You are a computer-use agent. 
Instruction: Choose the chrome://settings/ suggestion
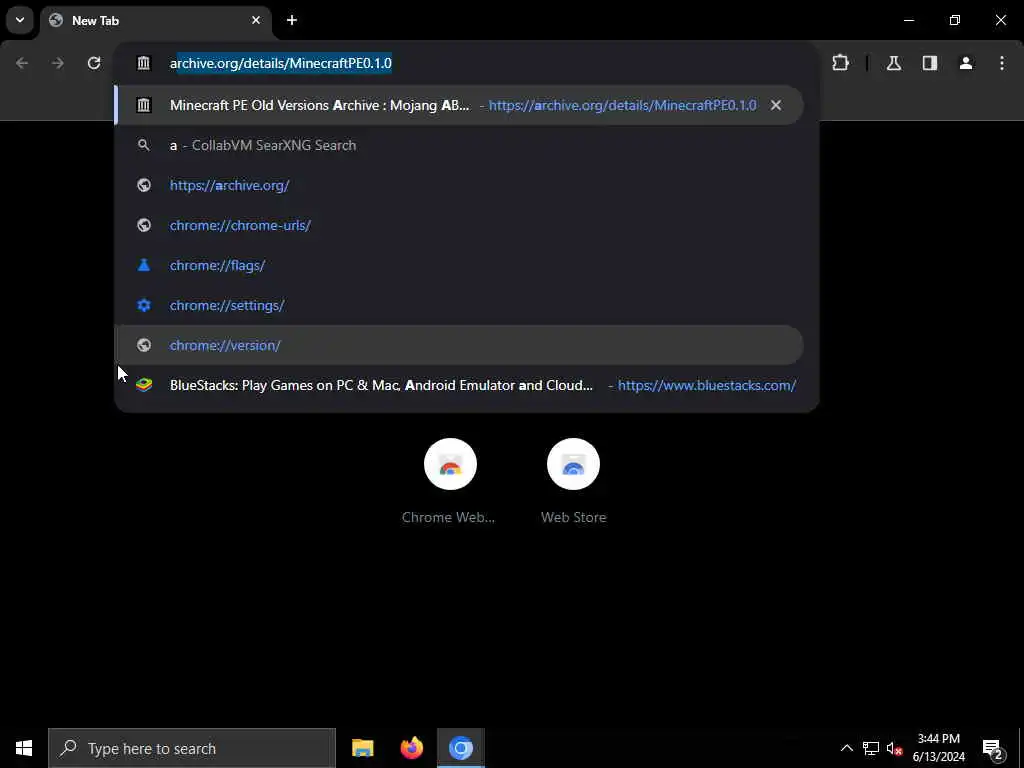458,305
